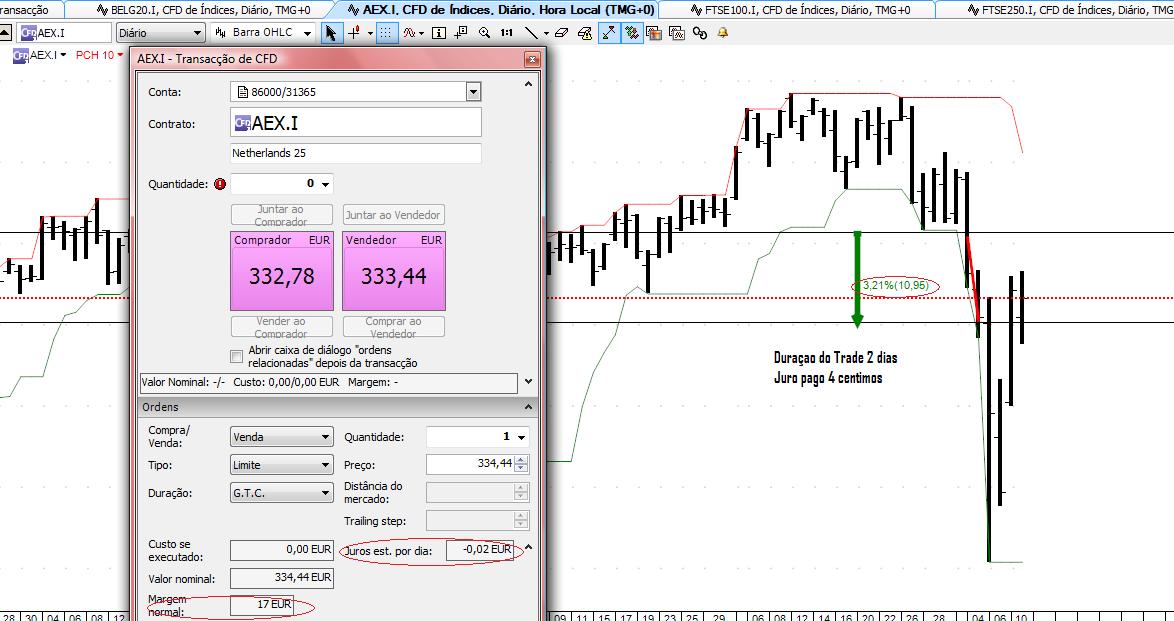Click the warning eraser delete-all icon
The width and height of the screenshot is (1174, 621).
(x=586, y=33)
